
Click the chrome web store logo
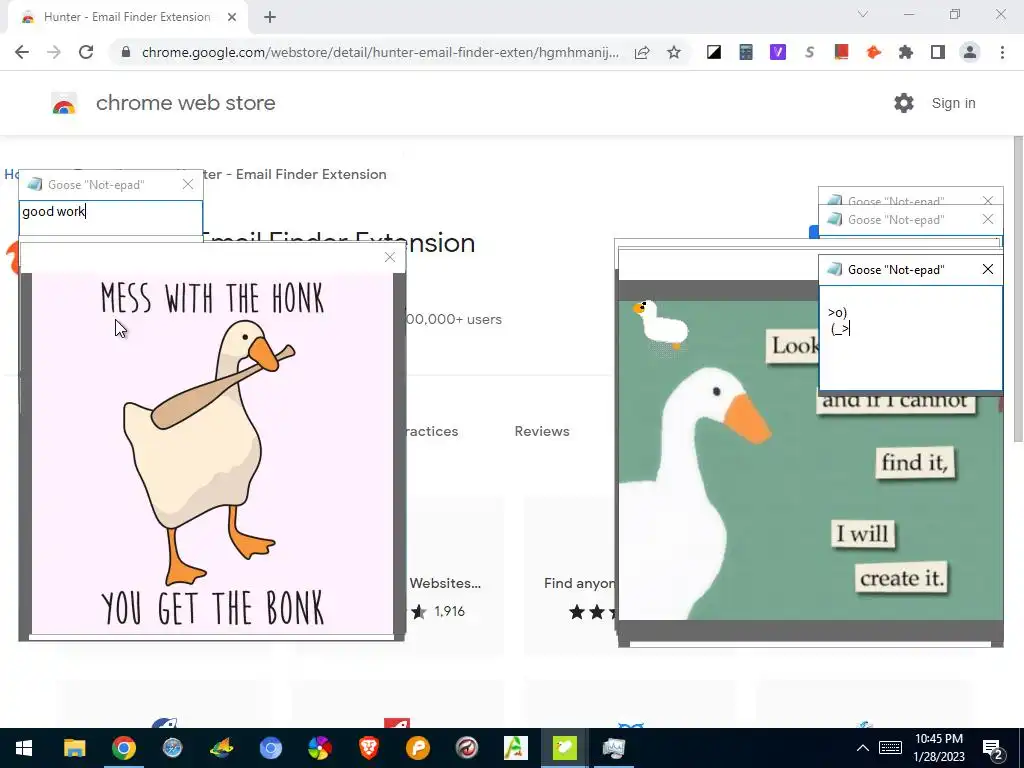click(64, 103)
